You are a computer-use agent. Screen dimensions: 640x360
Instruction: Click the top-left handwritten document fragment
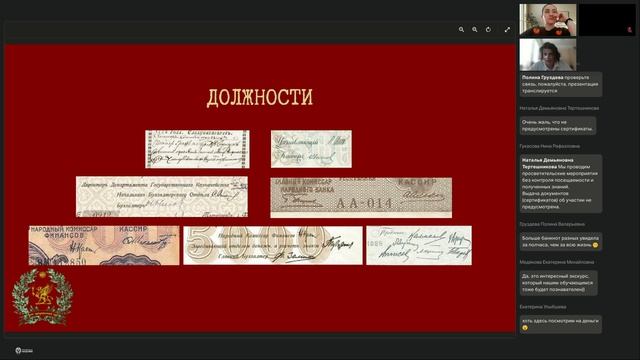(x=197, y=149)
